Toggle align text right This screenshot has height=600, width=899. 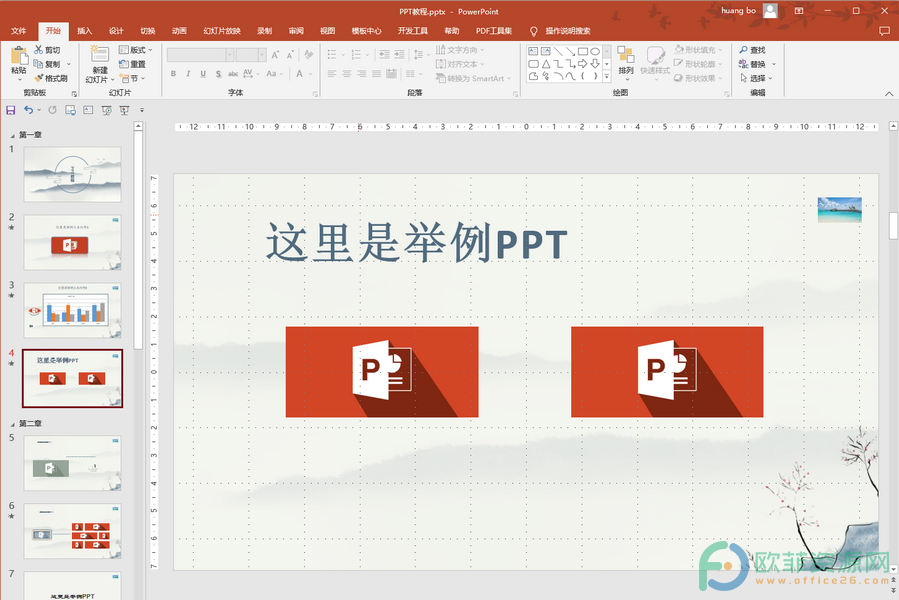click(362, 73)
